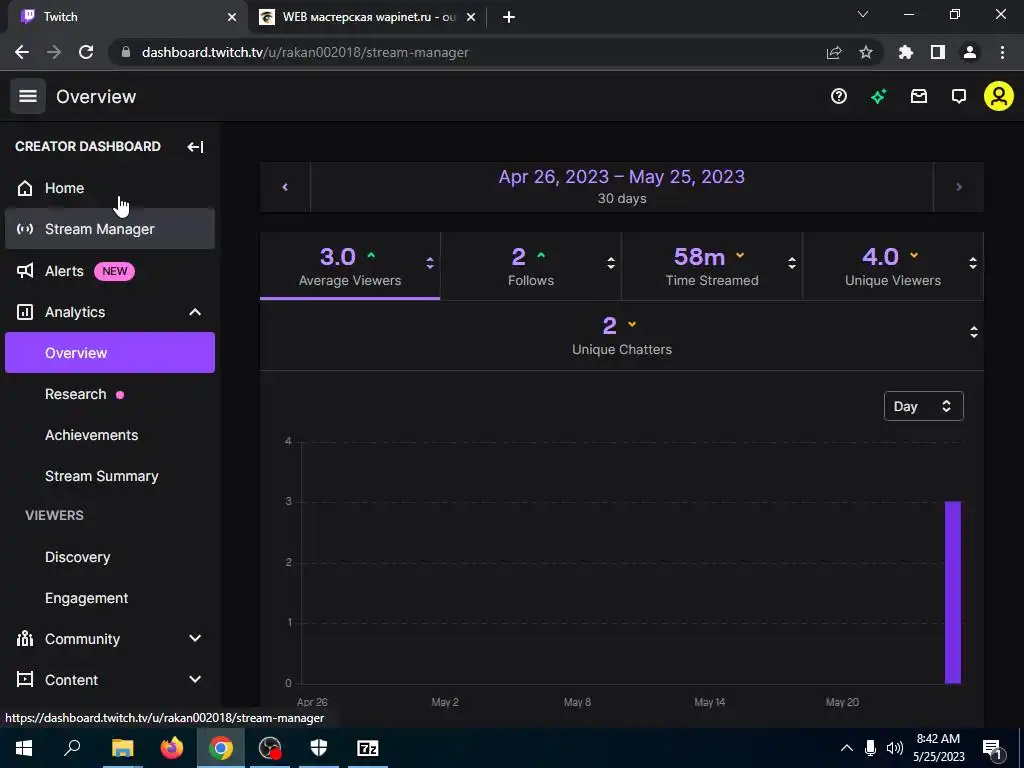Open Firefox from the taskbar
Viewport: 1024px width, 768px height.
(172, 748)
